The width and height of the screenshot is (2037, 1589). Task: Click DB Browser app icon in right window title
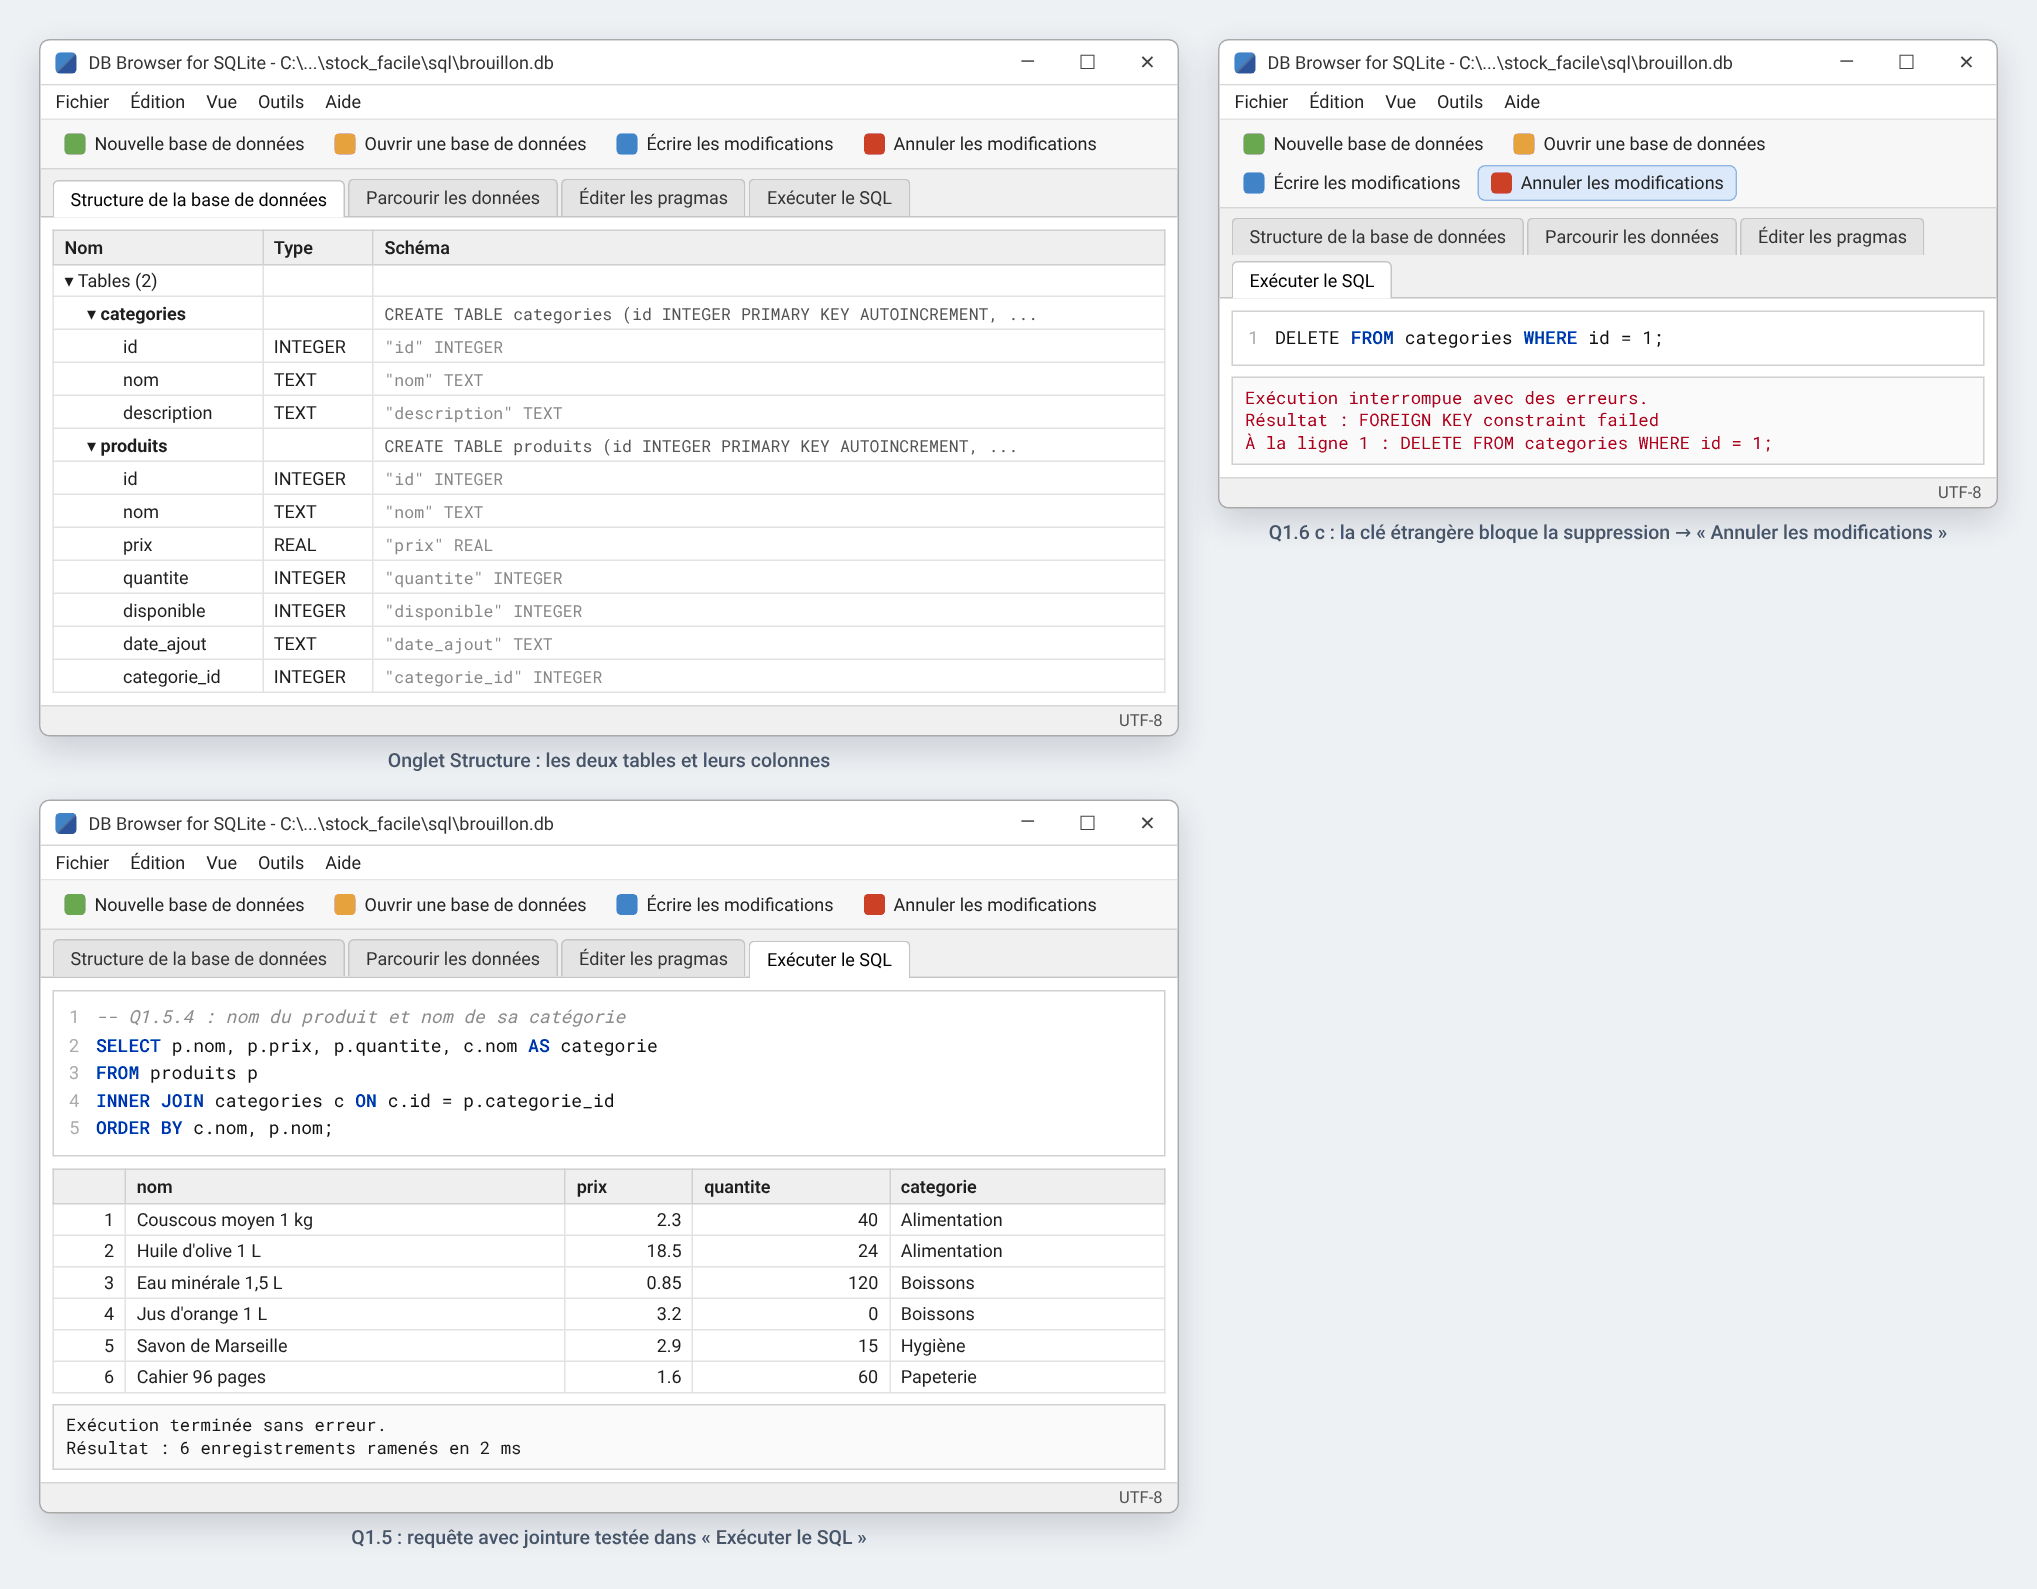click(x=1245, y=63)
